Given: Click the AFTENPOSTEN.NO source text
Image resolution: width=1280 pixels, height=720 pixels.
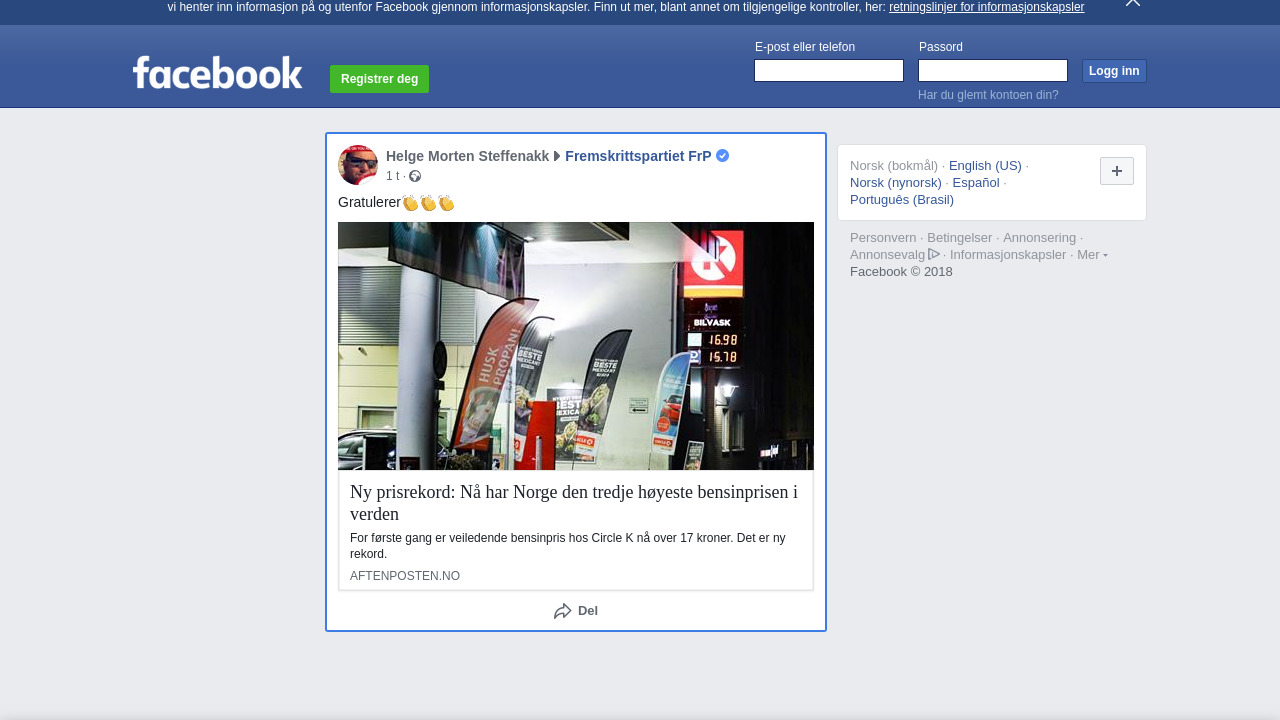Looking at the screenshot, I should [405, 576].
